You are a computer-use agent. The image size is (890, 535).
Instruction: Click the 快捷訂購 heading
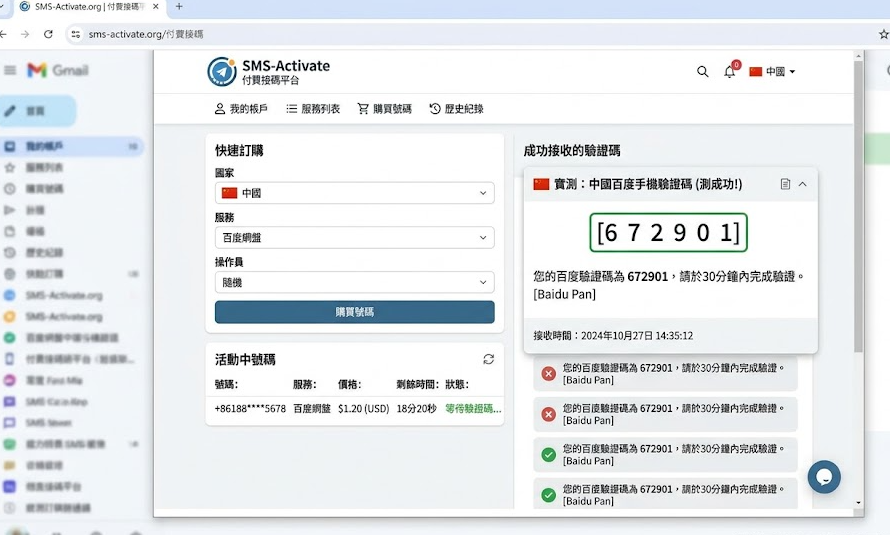pyautogui.click(x=239, y=150)
